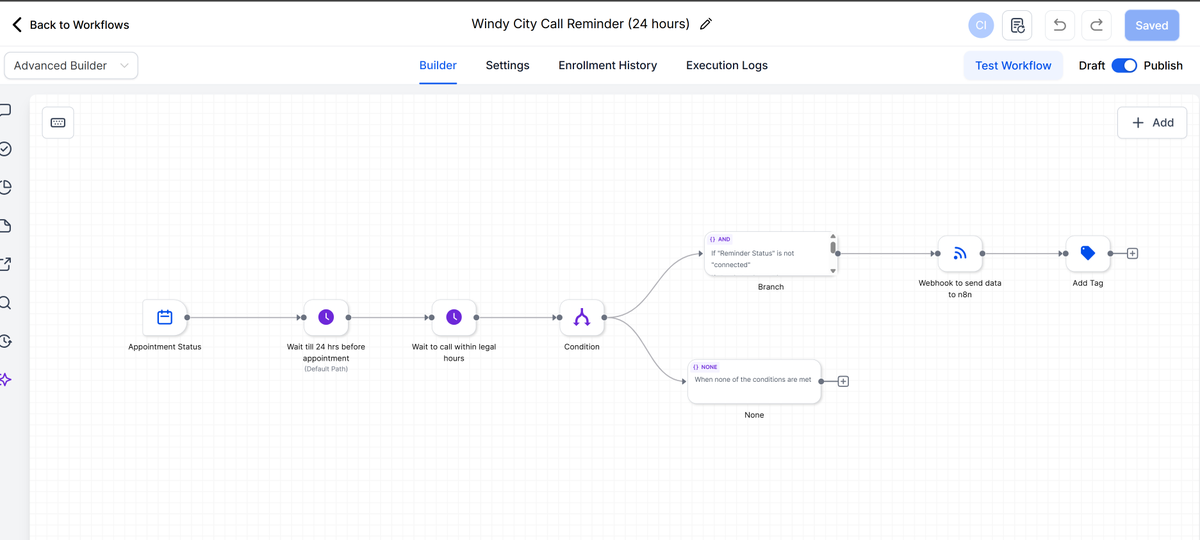Select the Appointment Status trigger node

click(x=165, y=317)
